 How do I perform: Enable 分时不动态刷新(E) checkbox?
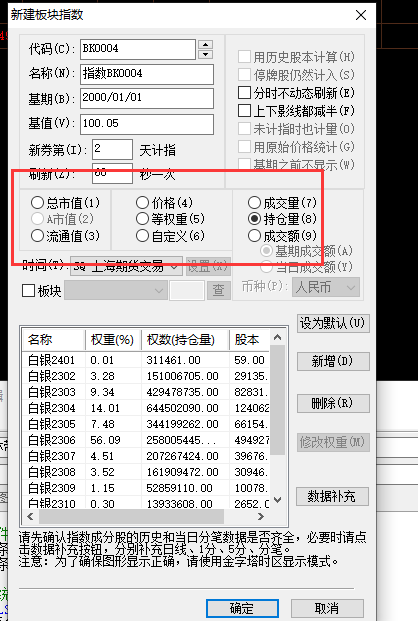point(244,93)
